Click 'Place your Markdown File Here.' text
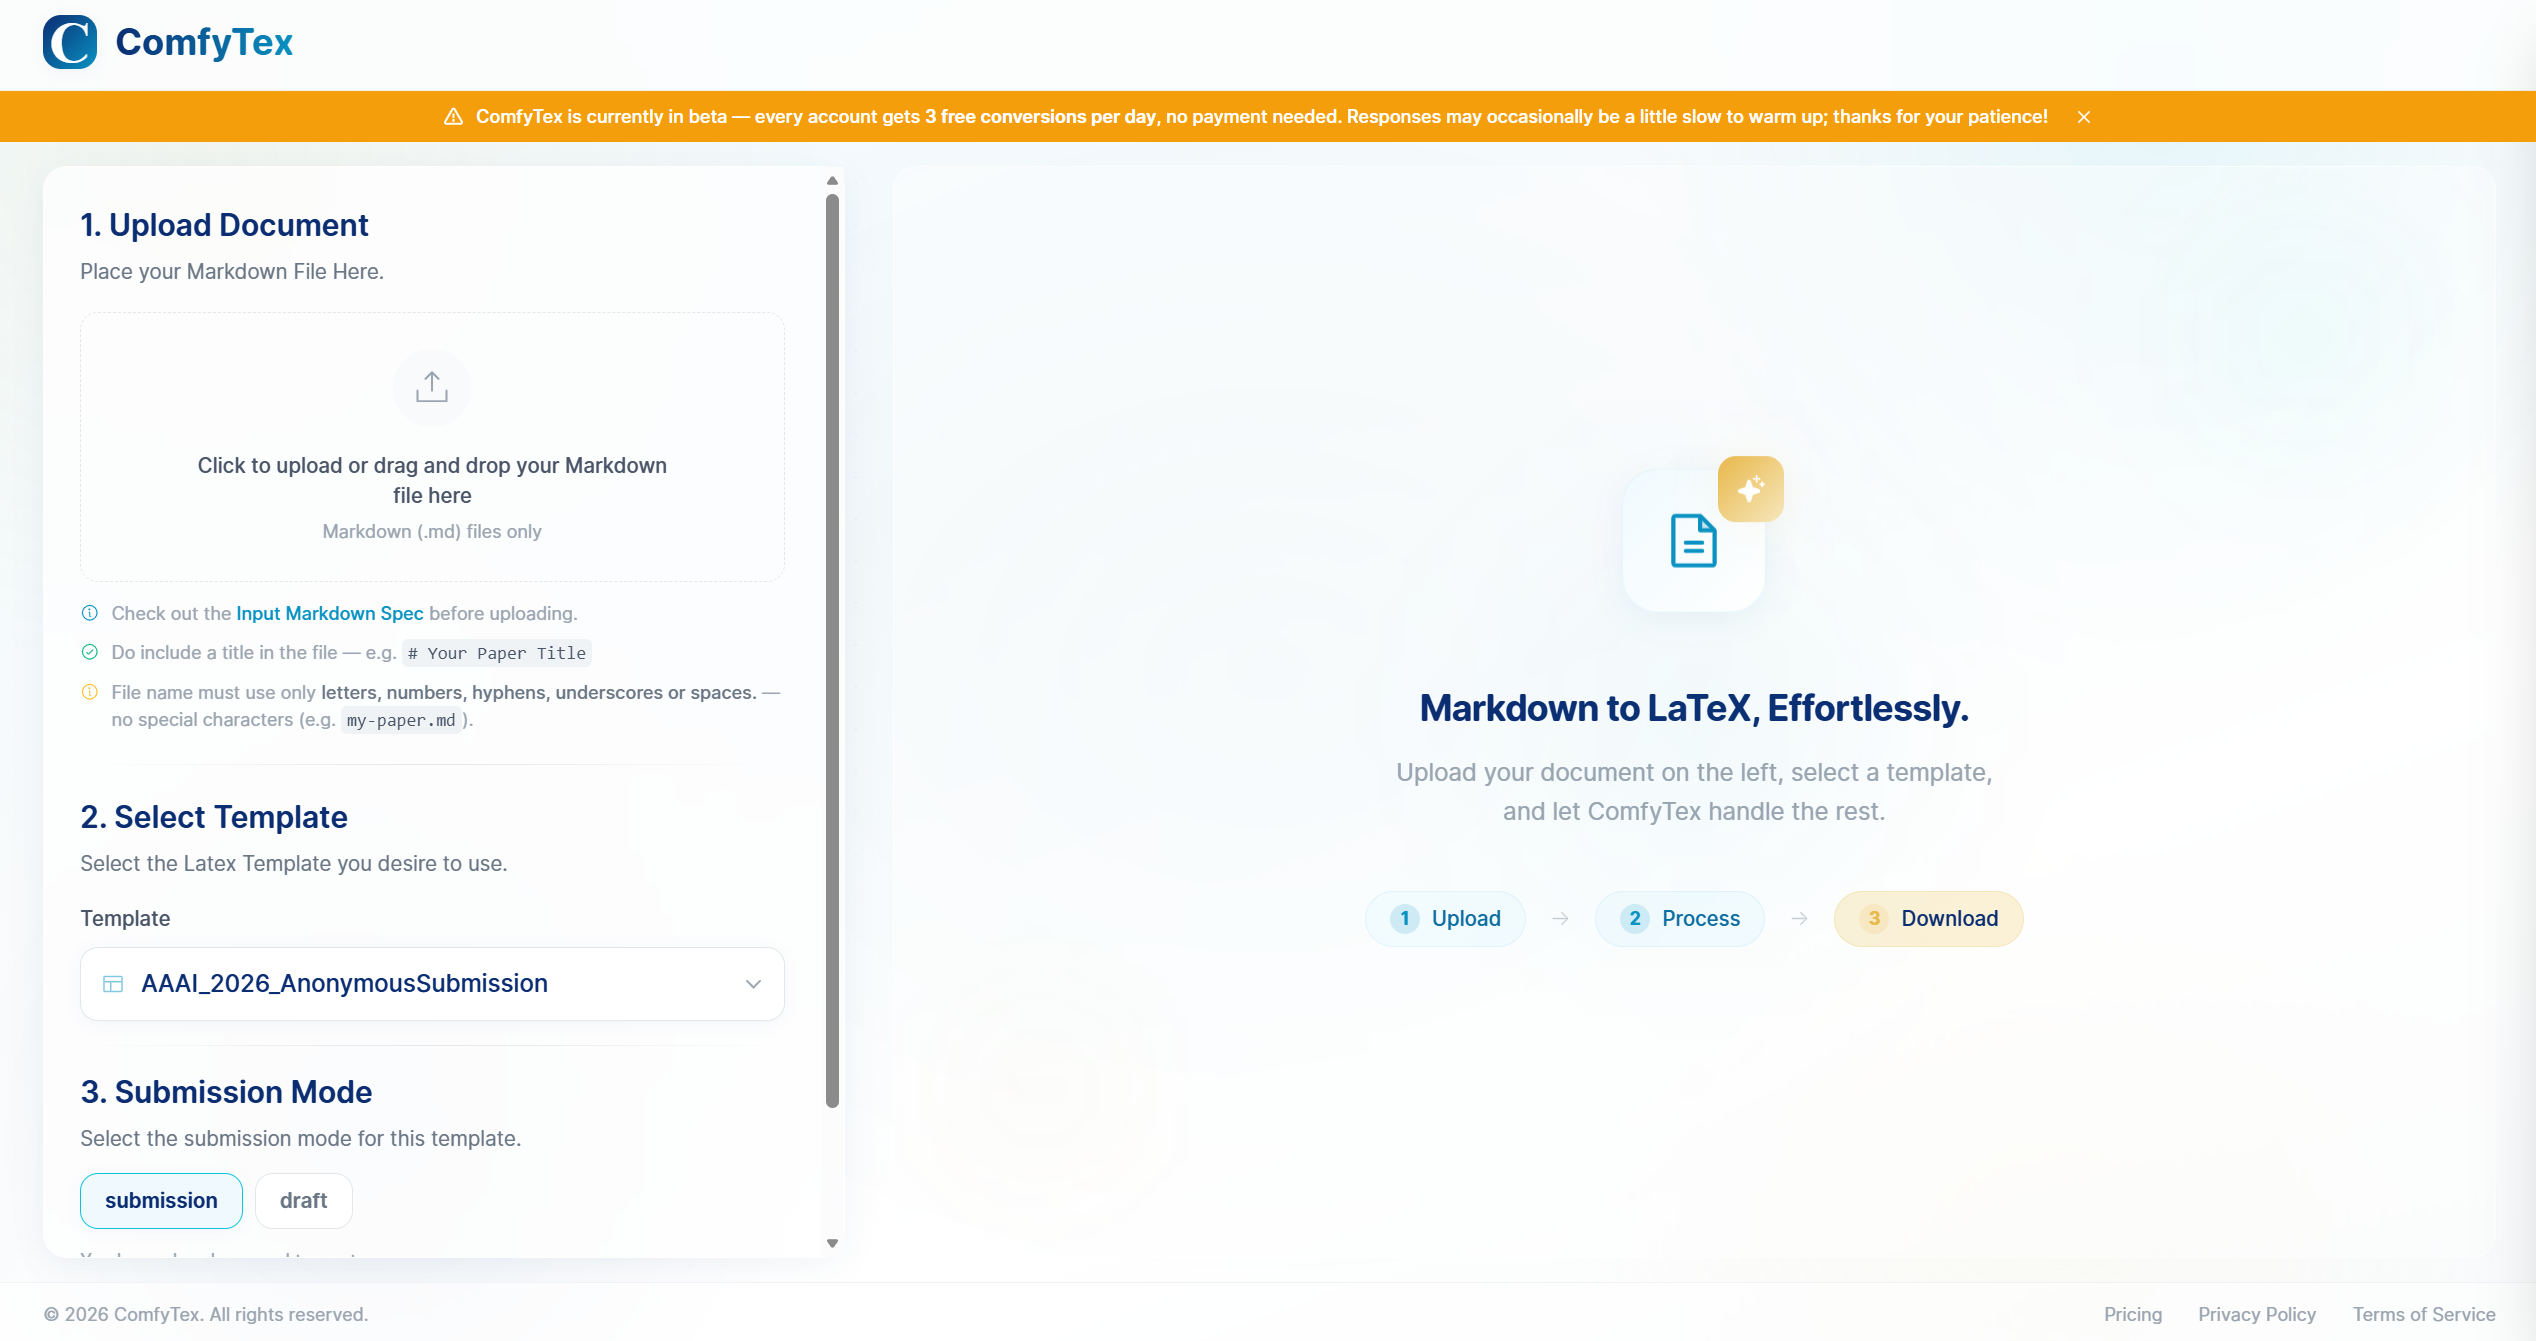2536x1341 pixels. [232, 272]
